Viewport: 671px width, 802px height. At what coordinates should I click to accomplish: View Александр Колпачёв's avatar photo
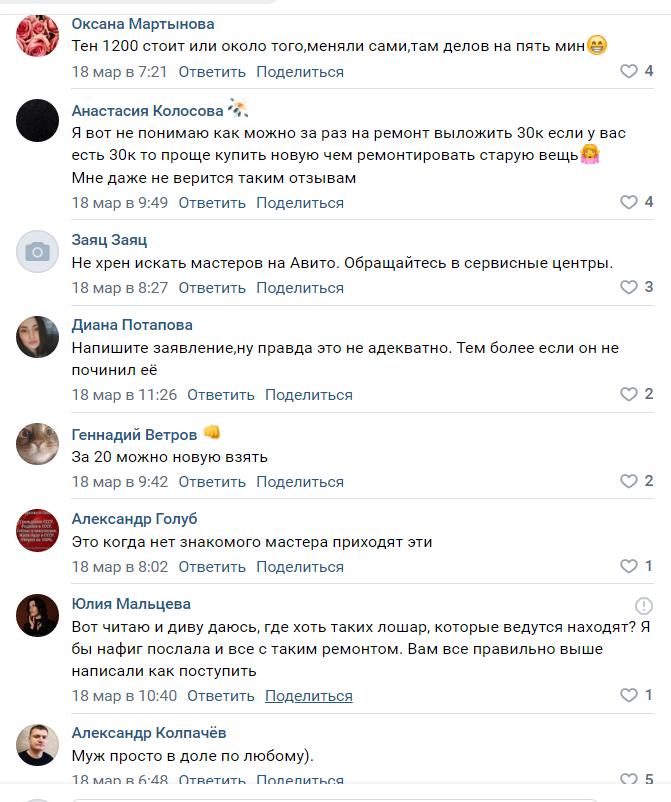[38, 744]
